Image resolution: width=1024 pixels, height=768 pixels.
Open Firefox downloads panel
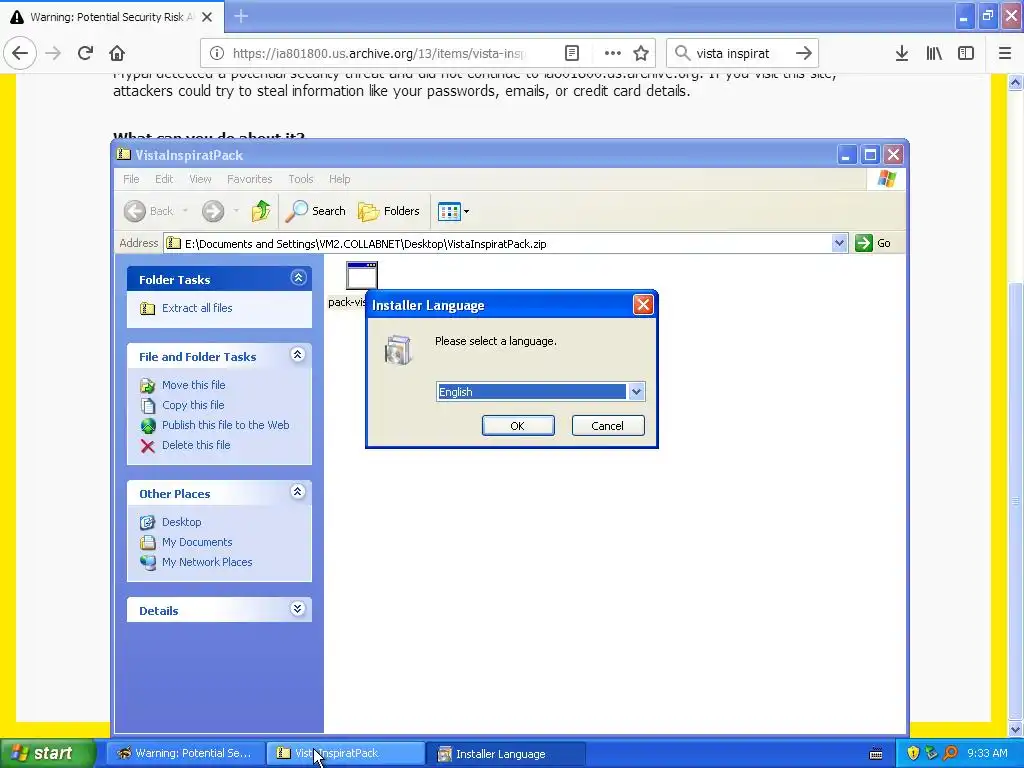(902, 54)
